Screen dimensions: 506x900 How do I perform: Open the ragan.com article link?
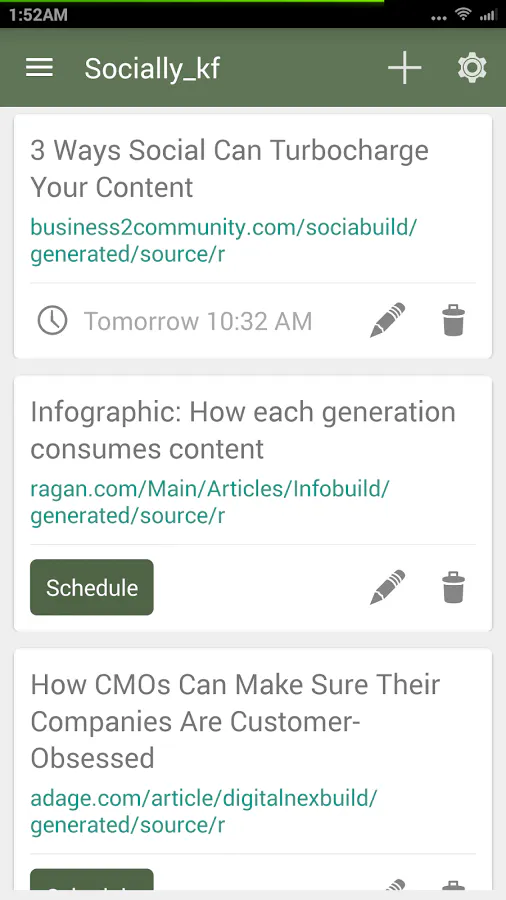tap(210, 502)
